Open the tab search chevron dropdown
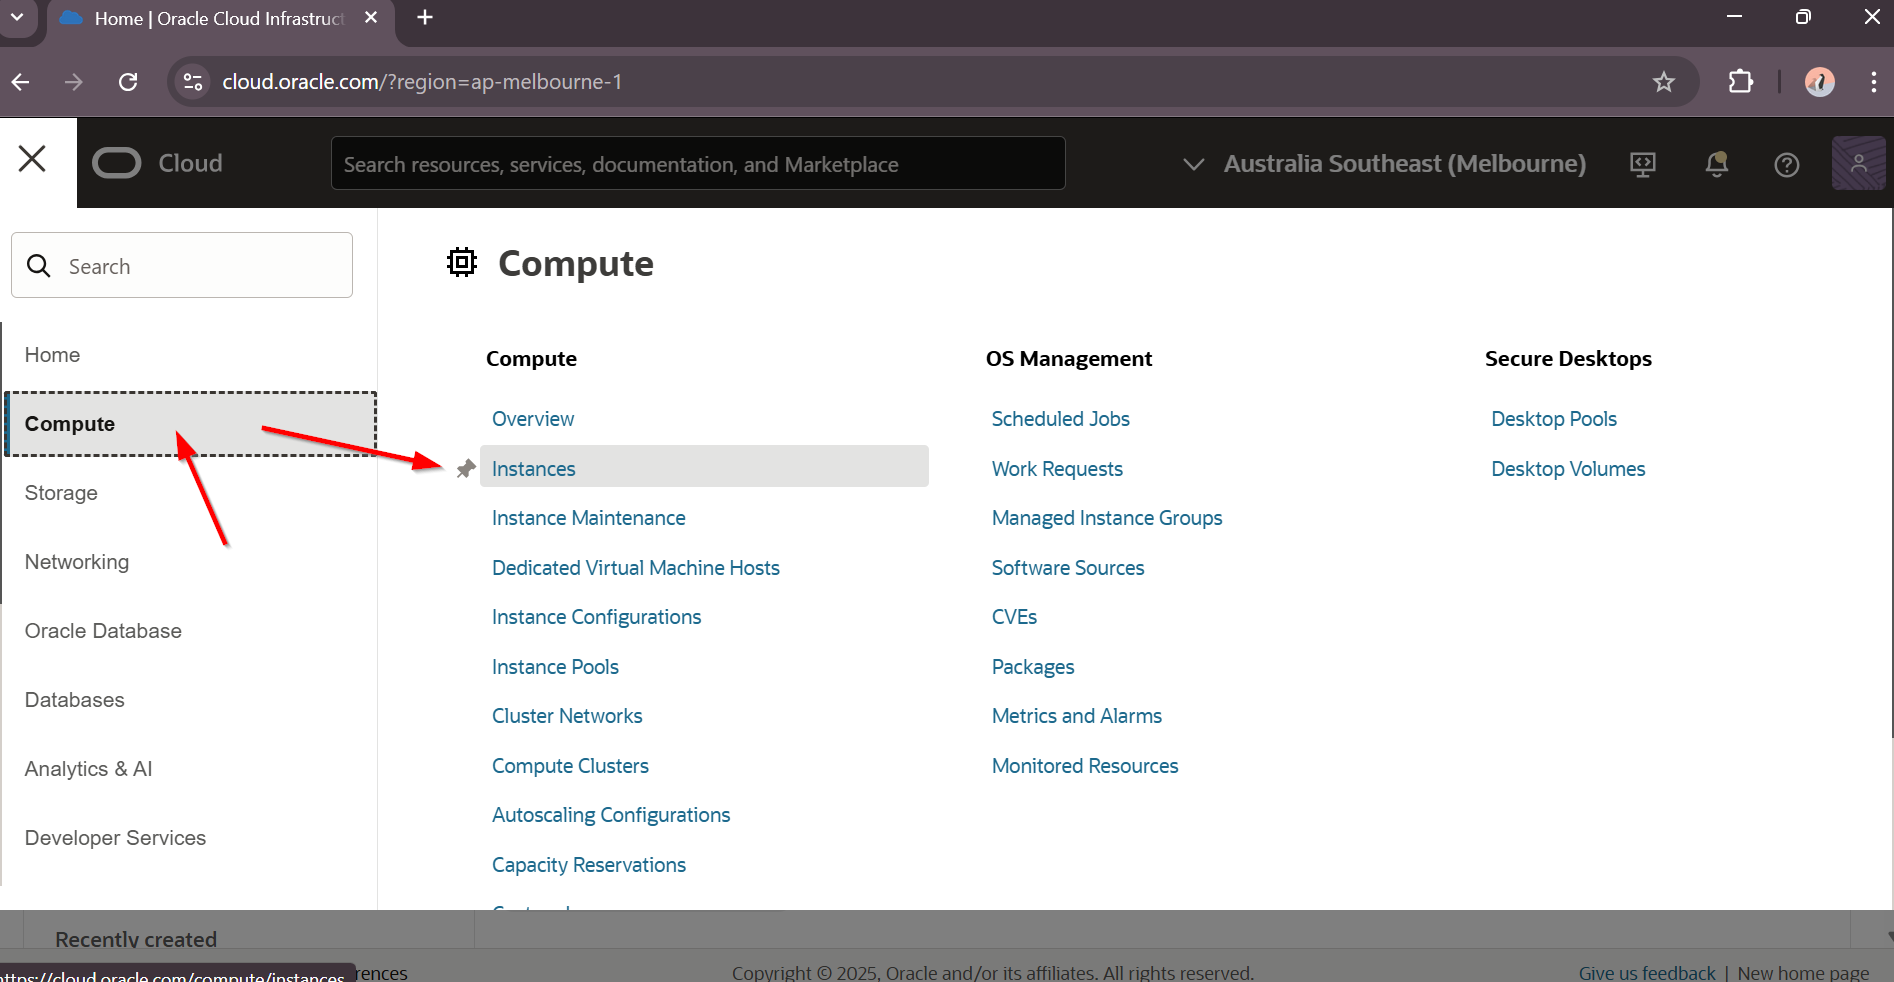 (x=17, y=18)
